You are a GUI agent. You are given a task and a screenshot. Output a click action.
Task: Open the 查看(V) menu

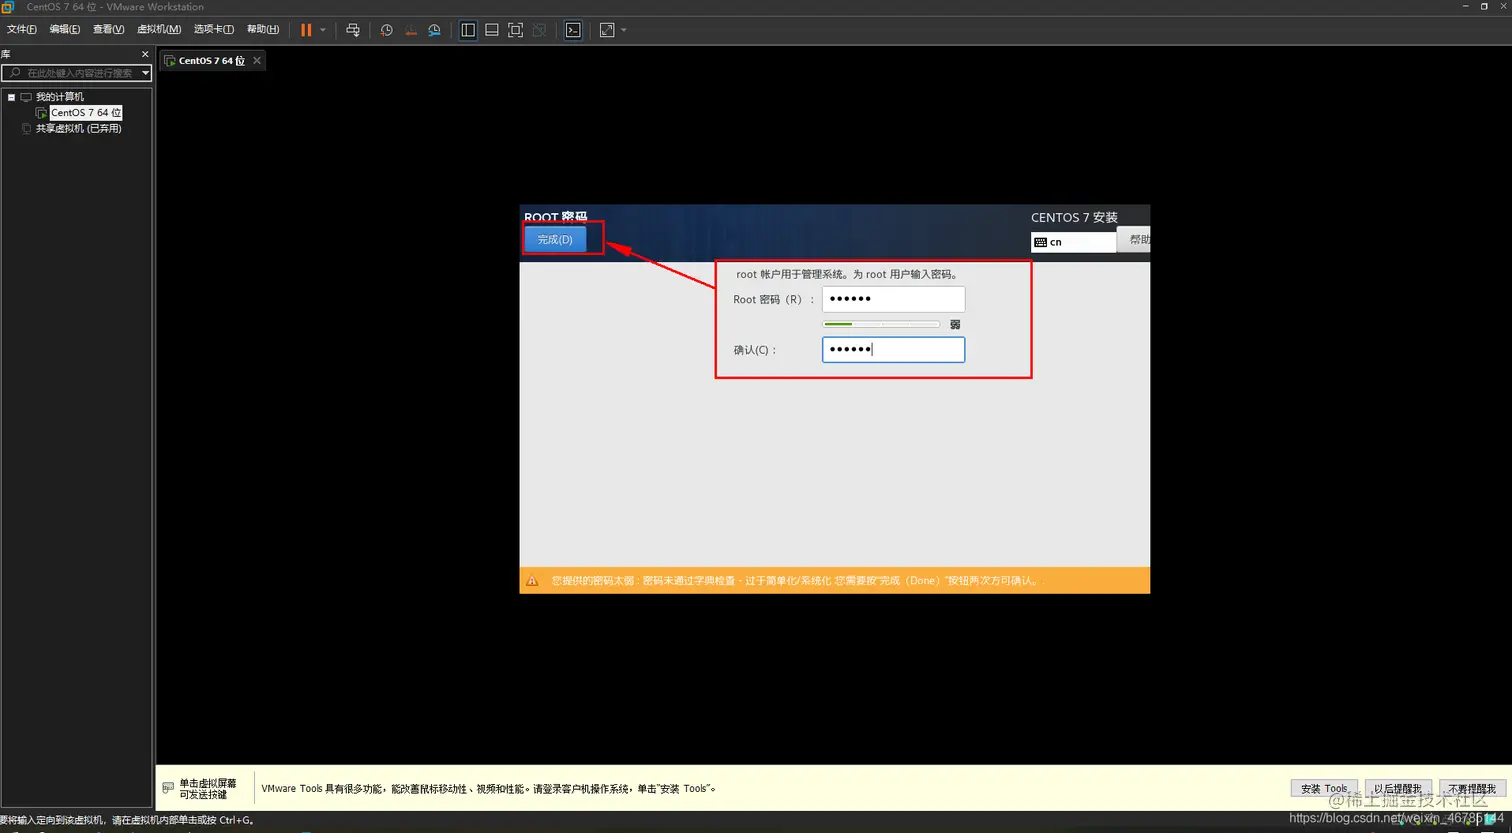109,29
